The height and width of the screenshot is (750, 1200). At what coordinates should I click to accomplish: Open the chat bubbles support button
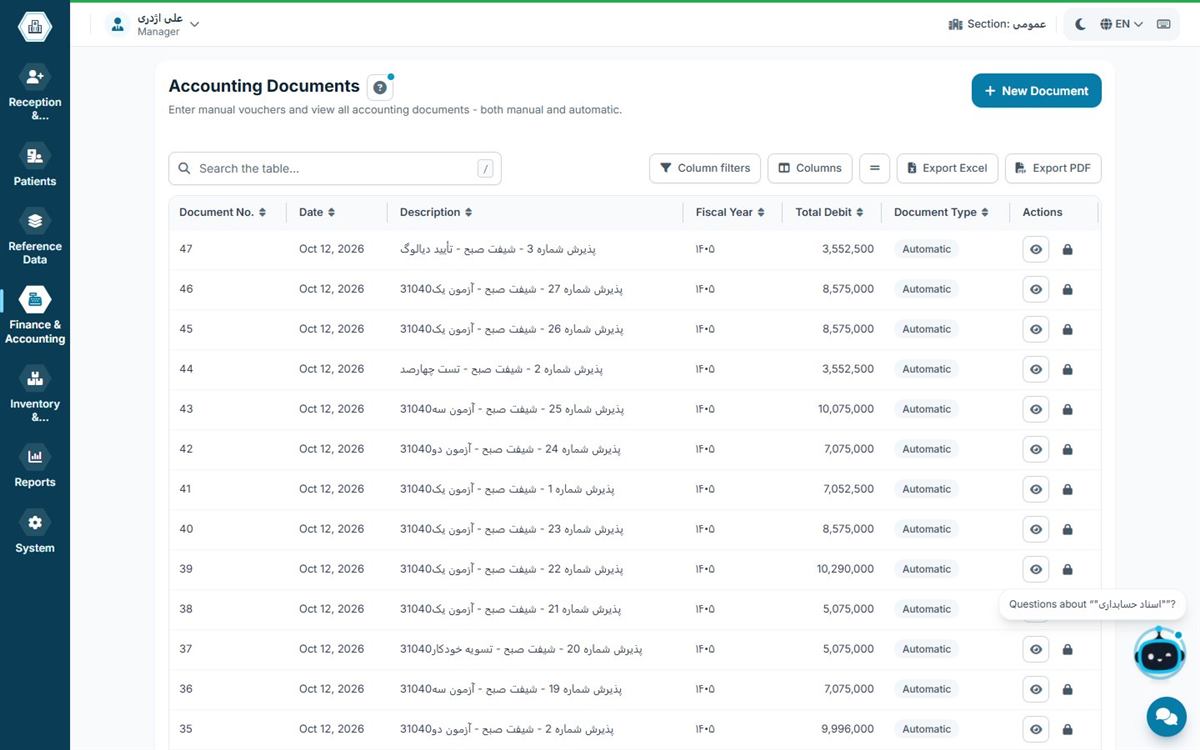pos(1165,716)
